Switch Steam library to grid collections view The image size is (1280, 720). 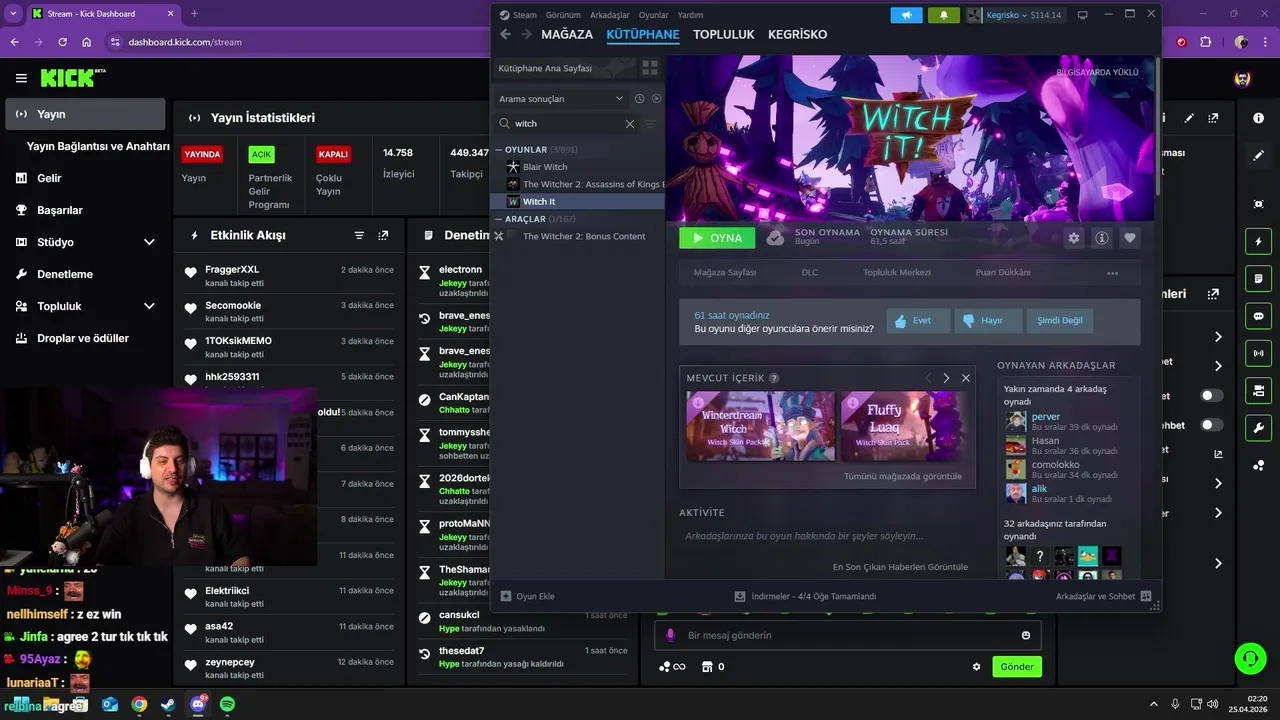click(650, 68)
